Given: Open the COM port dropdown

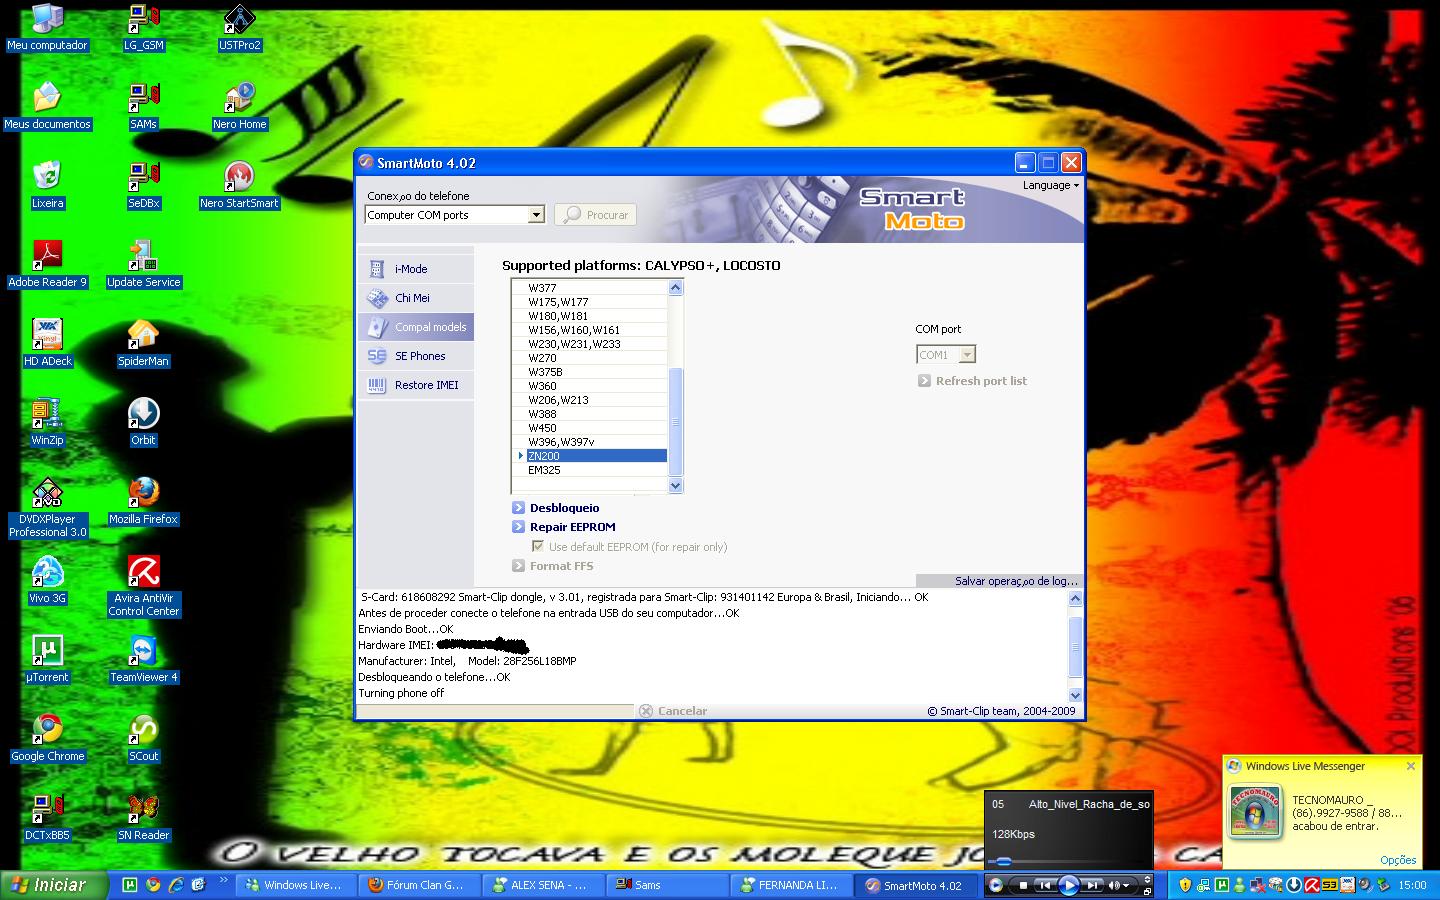Looking at the screenshot, I should [946, 355].
